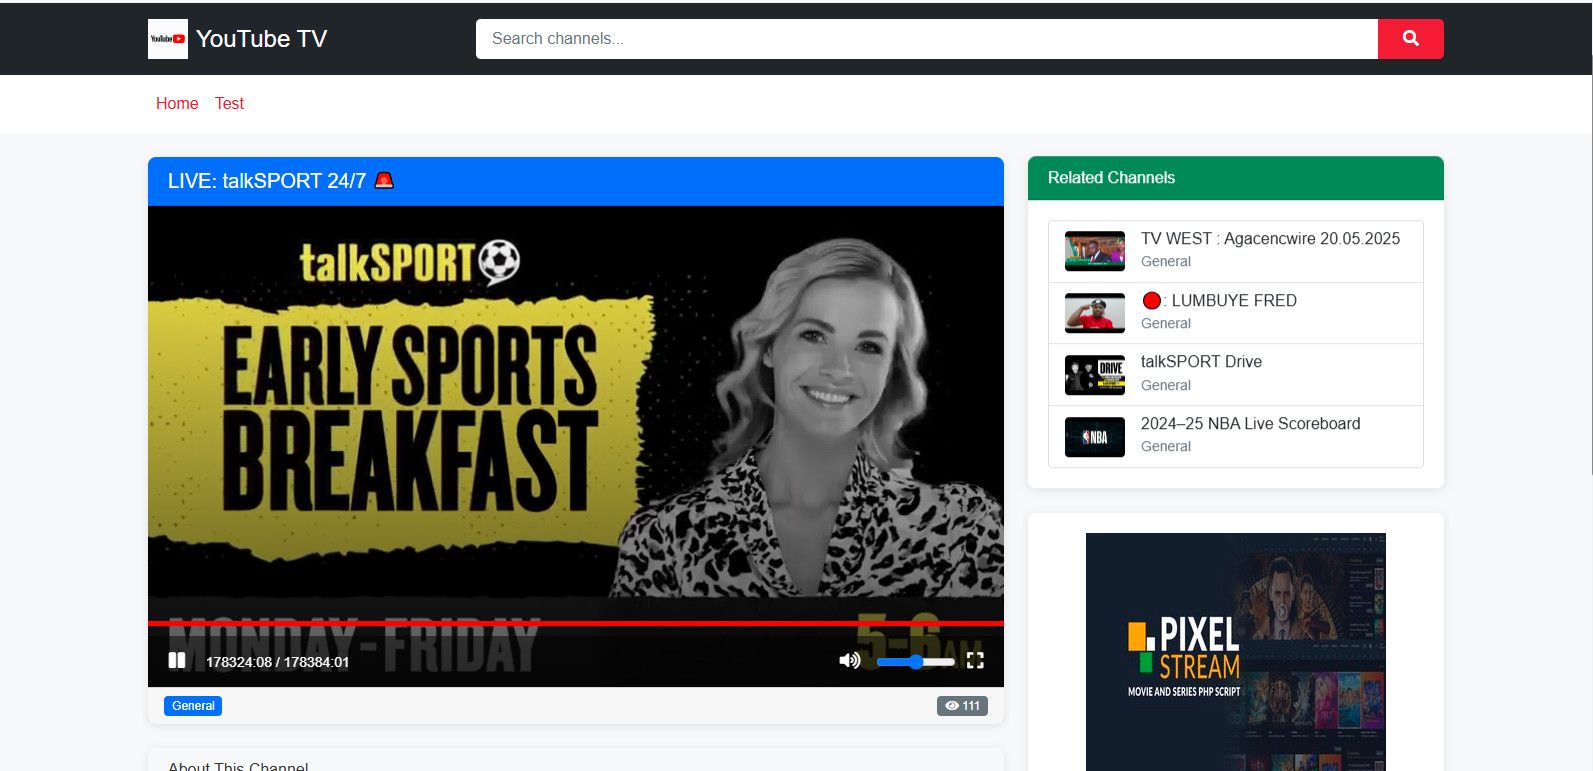
Task: Adjust the video volume slider
Action: coord(915,661)
